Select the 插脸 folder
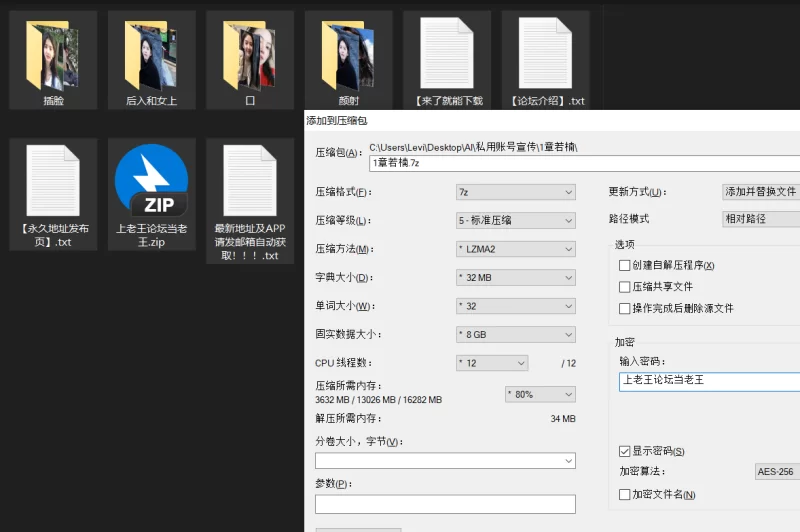The height and width of the screenshot is (532, 800). pyautogui.click(x=53, y=58)
